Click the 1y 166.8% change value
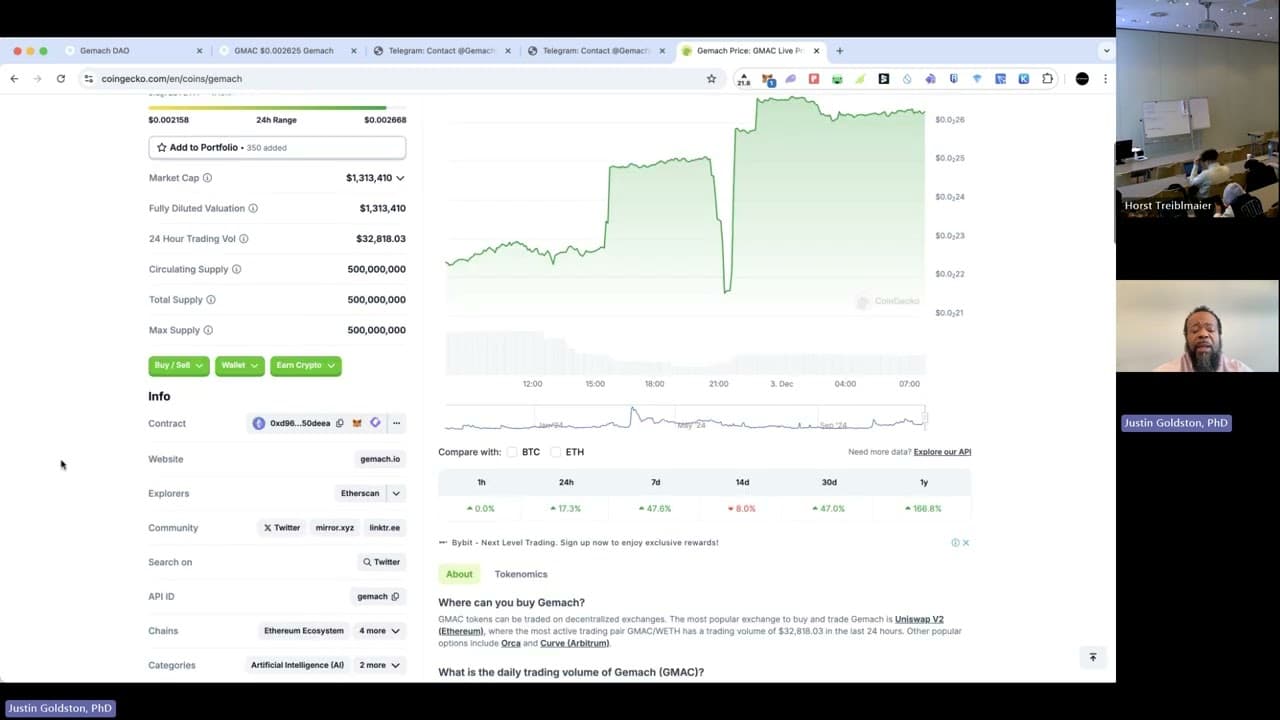This screenshot has height=720, width=1280. (923, 508)
